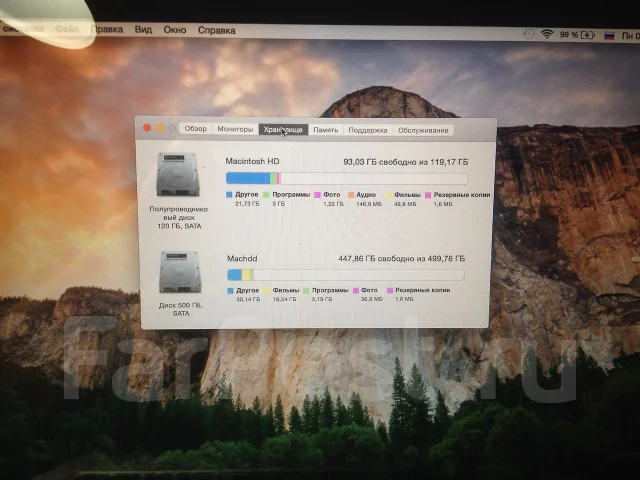640x480 pixels.
Task: Click the Machdd 500 ГБ disk icon
Action: 180,272
